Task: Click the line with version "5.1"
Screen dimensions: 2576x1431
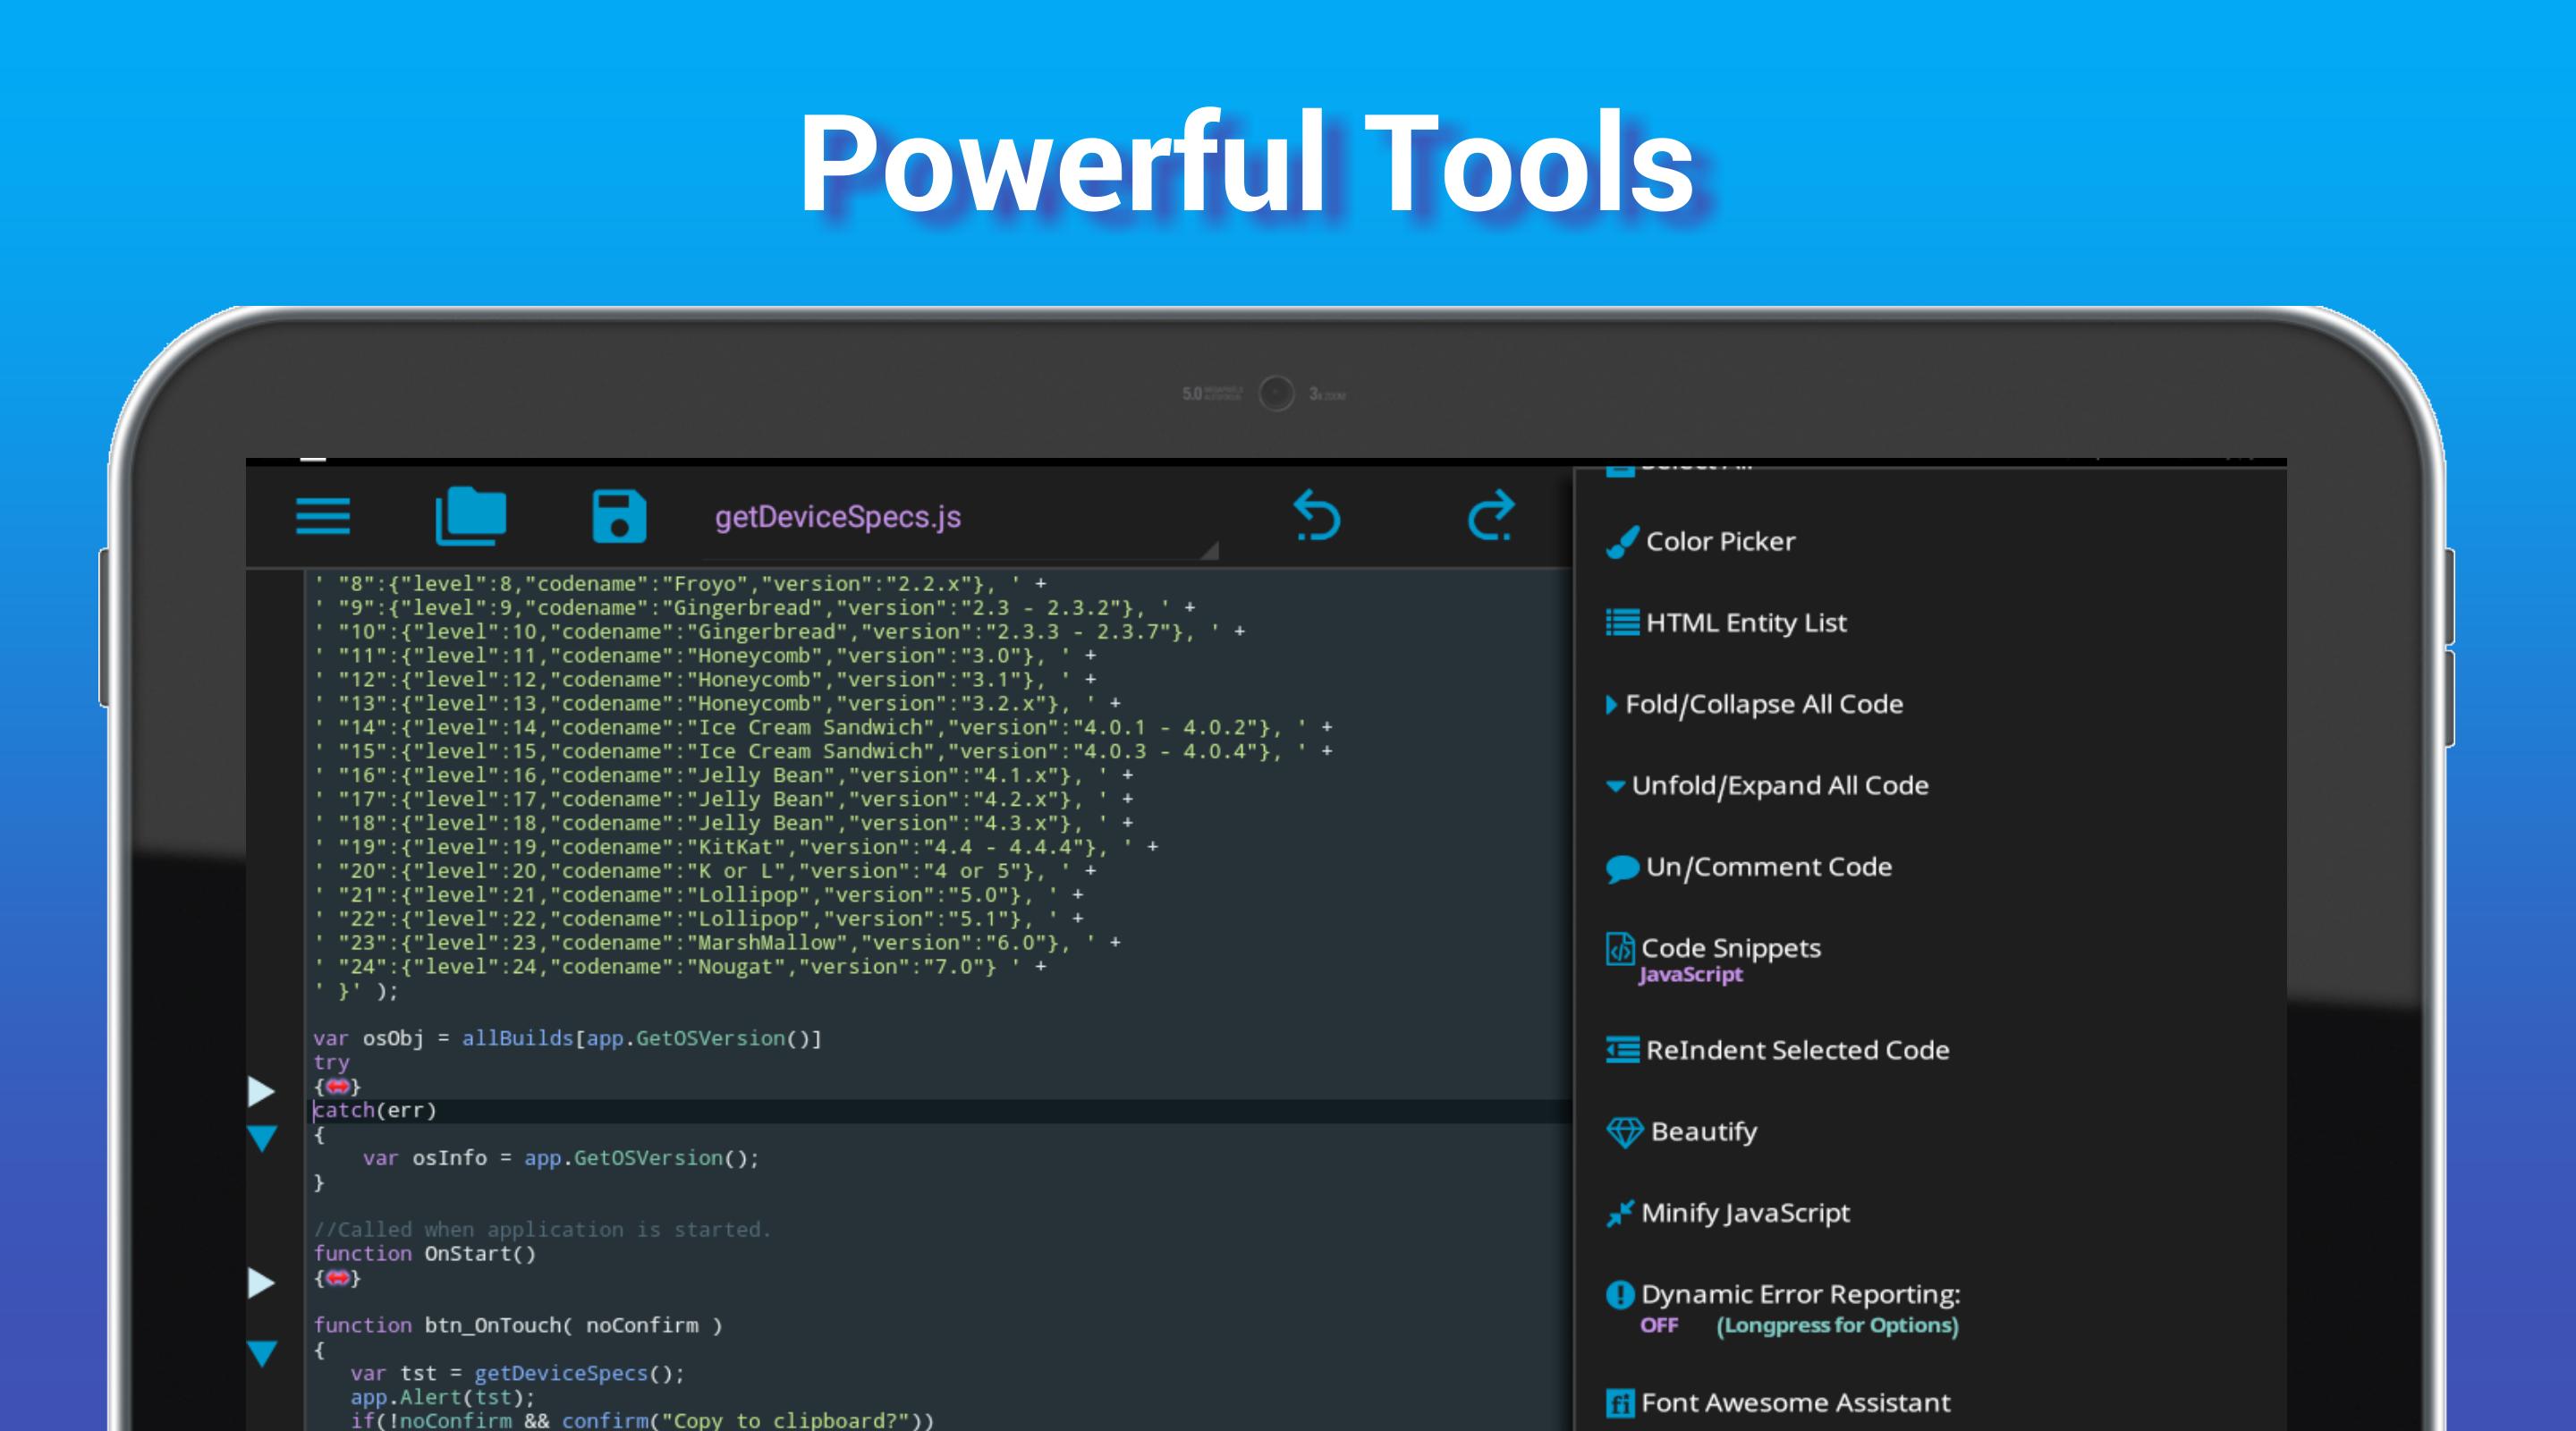Action: click(x=699, y=919)
